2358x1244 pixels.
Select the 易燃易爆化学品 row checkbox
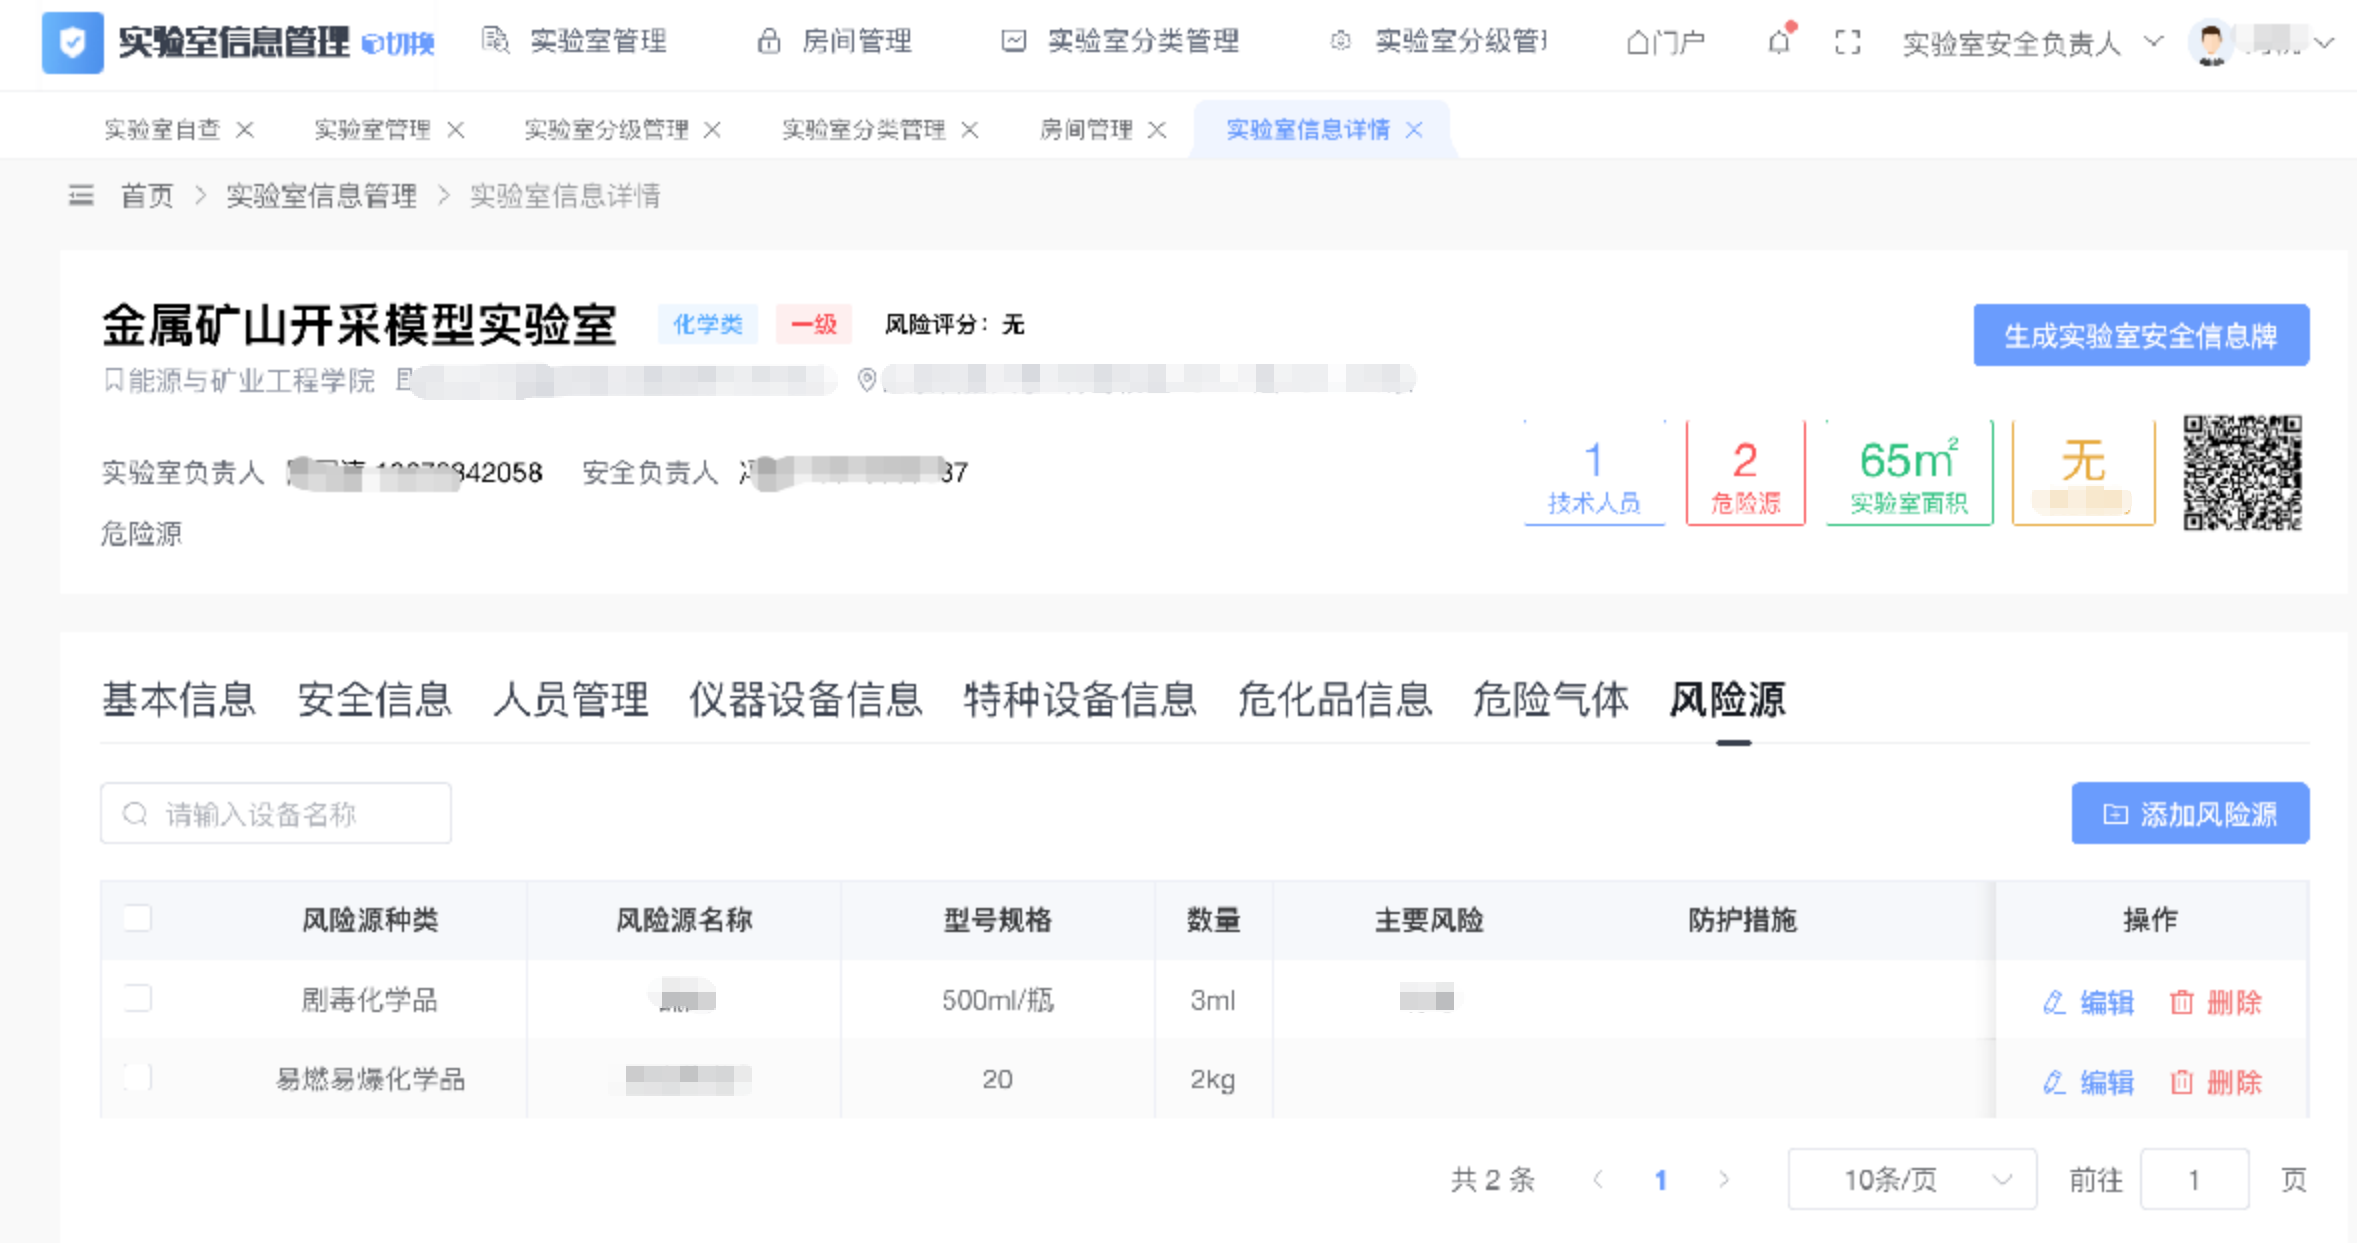pyautogui.click(x=137, y=1078)
